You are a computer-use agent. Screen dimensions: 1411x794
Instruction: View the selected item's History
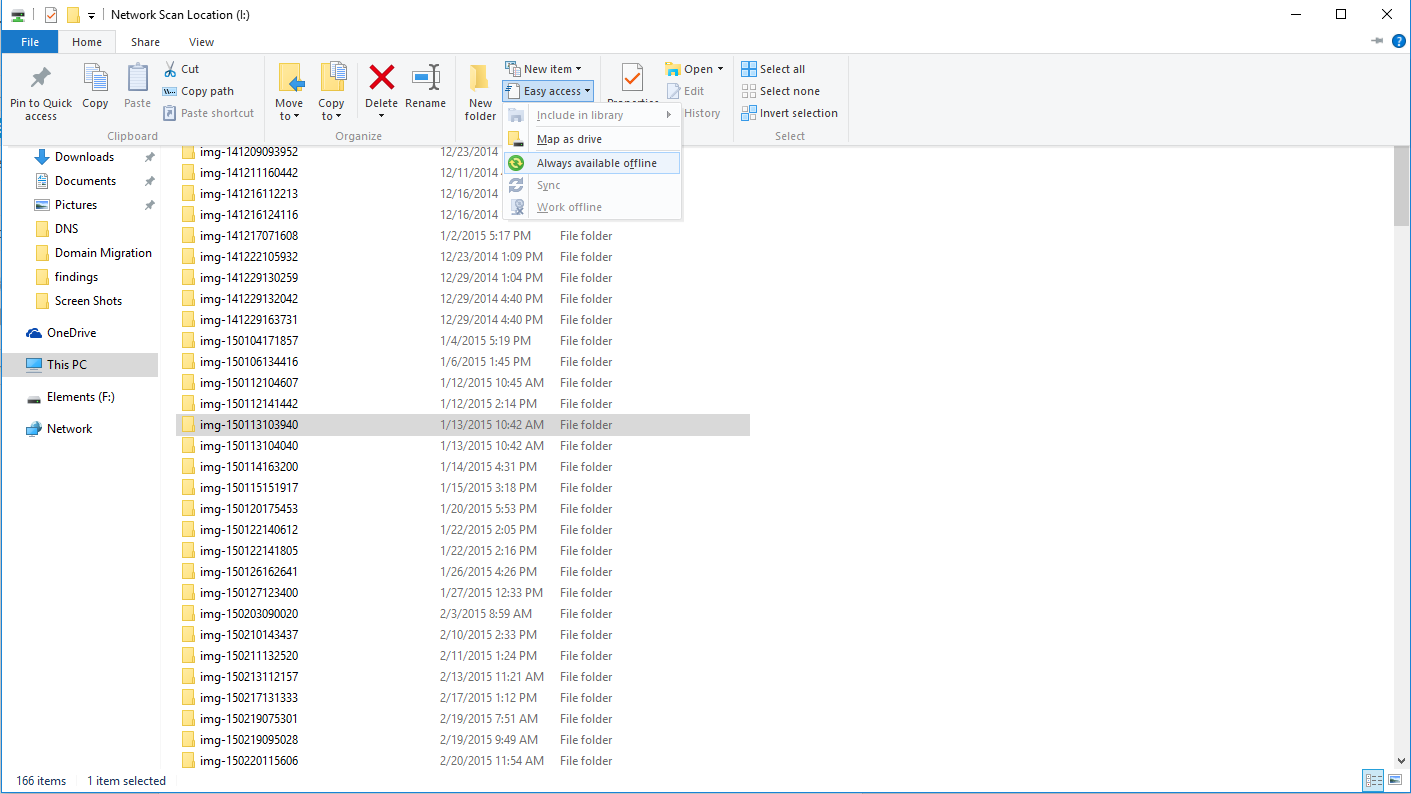click(x=700, y=112)
